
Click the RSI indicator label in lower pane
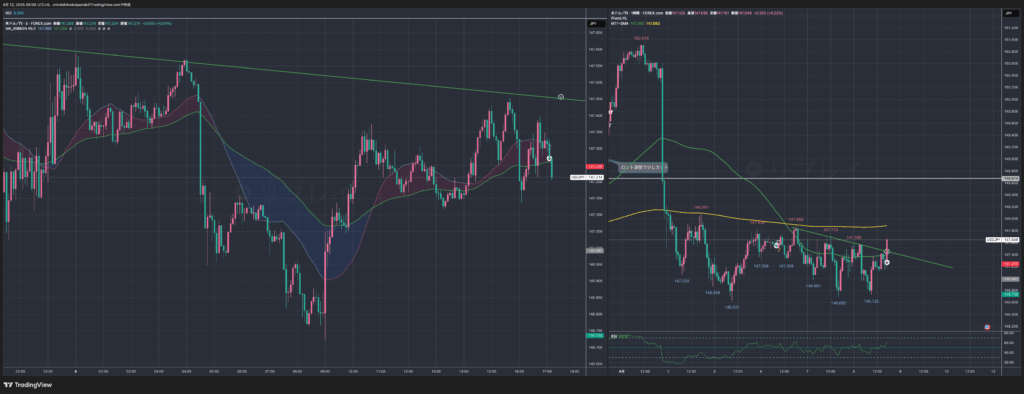coord(614,337)
